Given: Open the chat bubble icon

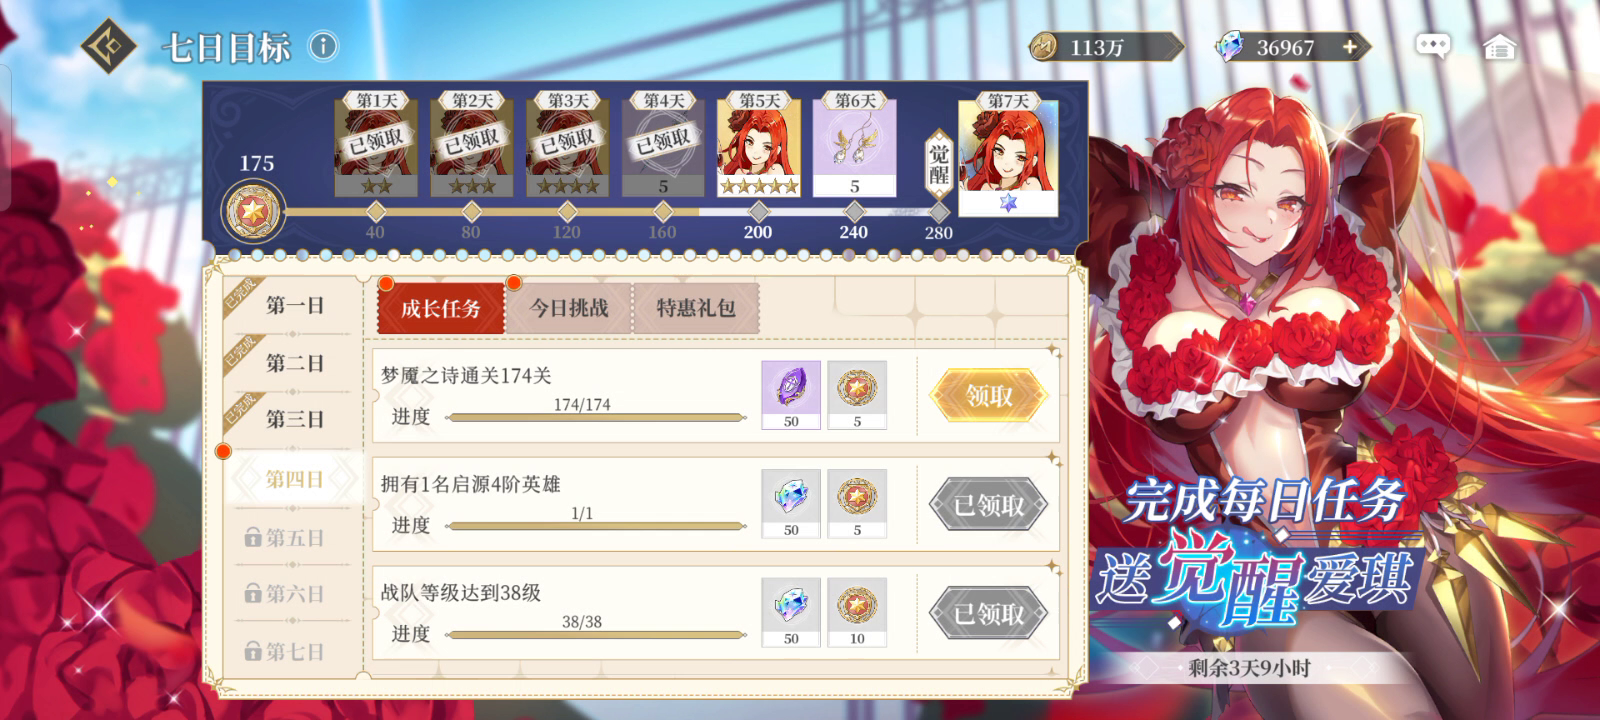Looking at the screenshot, I should pyautogui.click(x=1433, y=46).
